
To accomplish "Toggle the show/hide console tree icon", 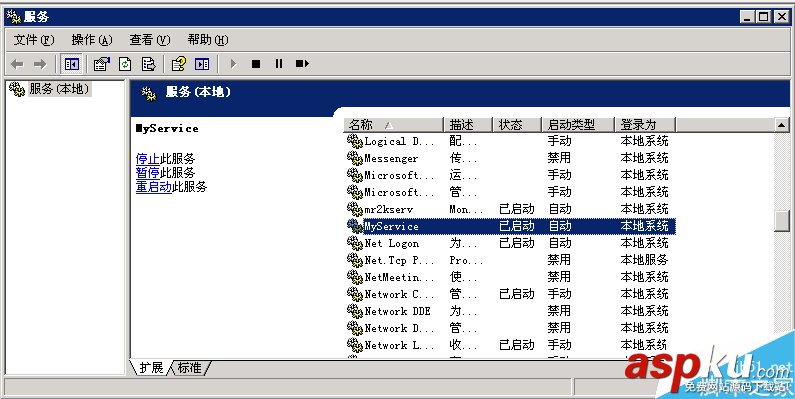I will [71, 64].
